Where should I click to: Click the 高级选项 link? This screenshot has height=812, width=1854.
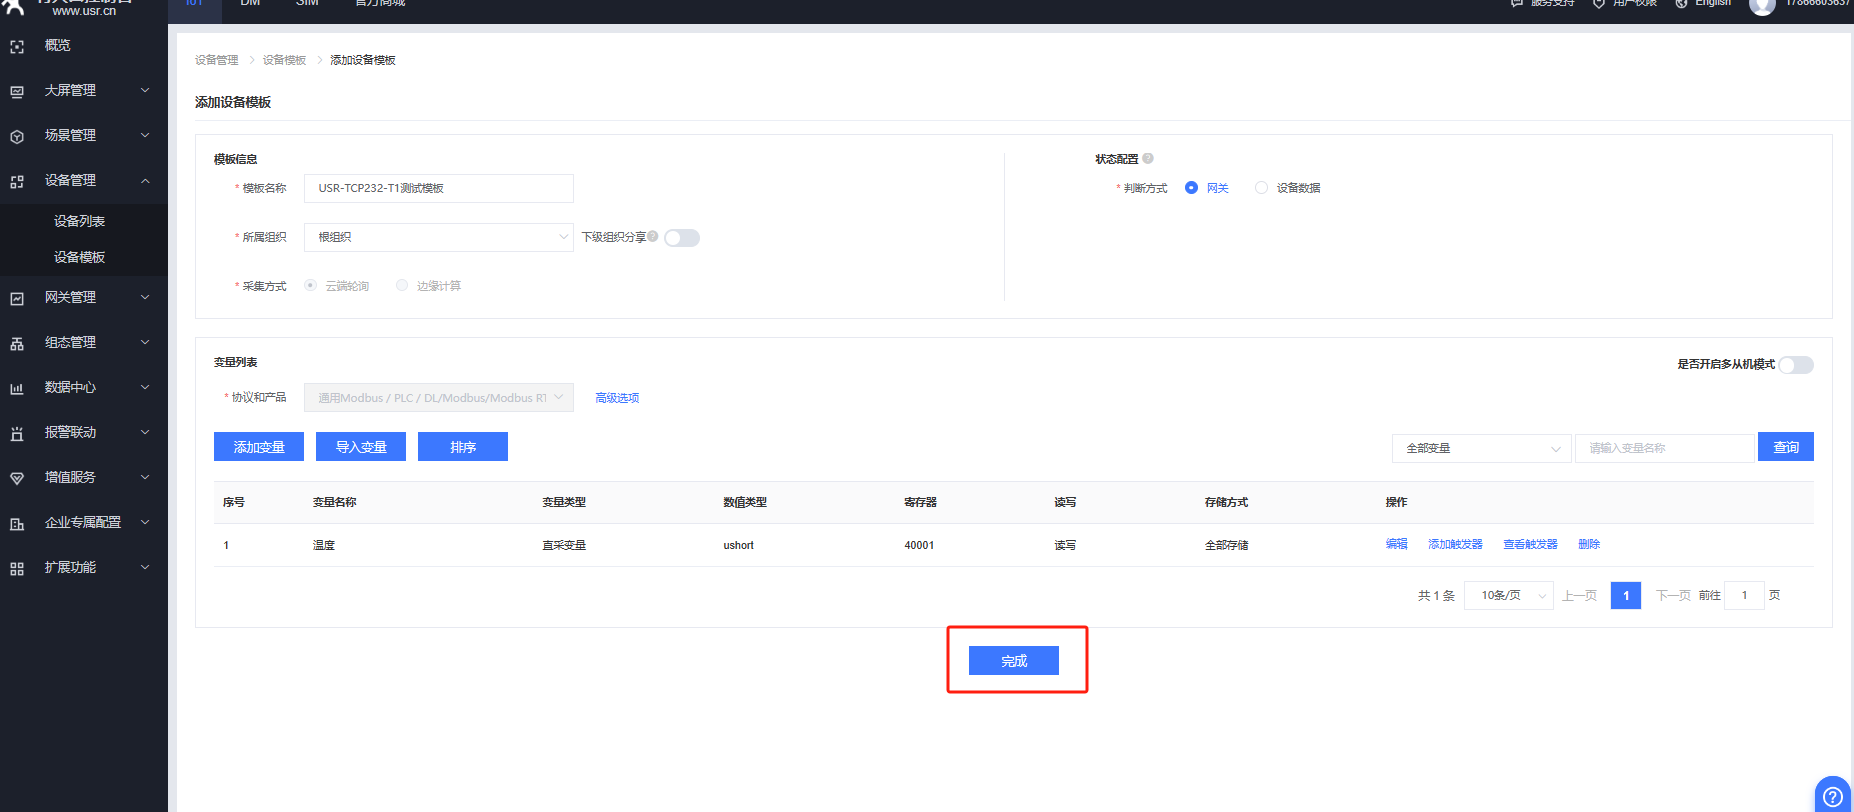coord(617,398)
